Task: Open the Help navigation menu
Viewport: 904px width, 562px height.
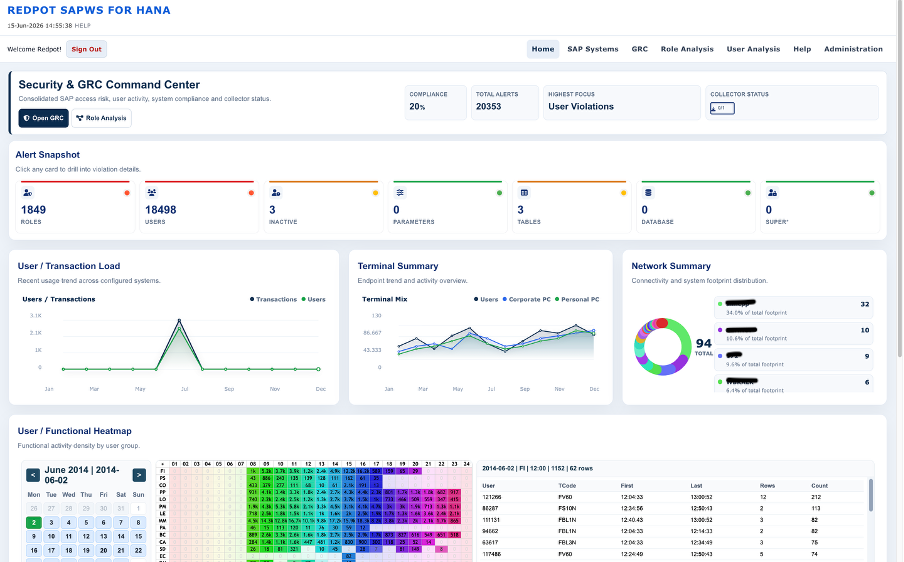Action: click(x=802, y=49)
